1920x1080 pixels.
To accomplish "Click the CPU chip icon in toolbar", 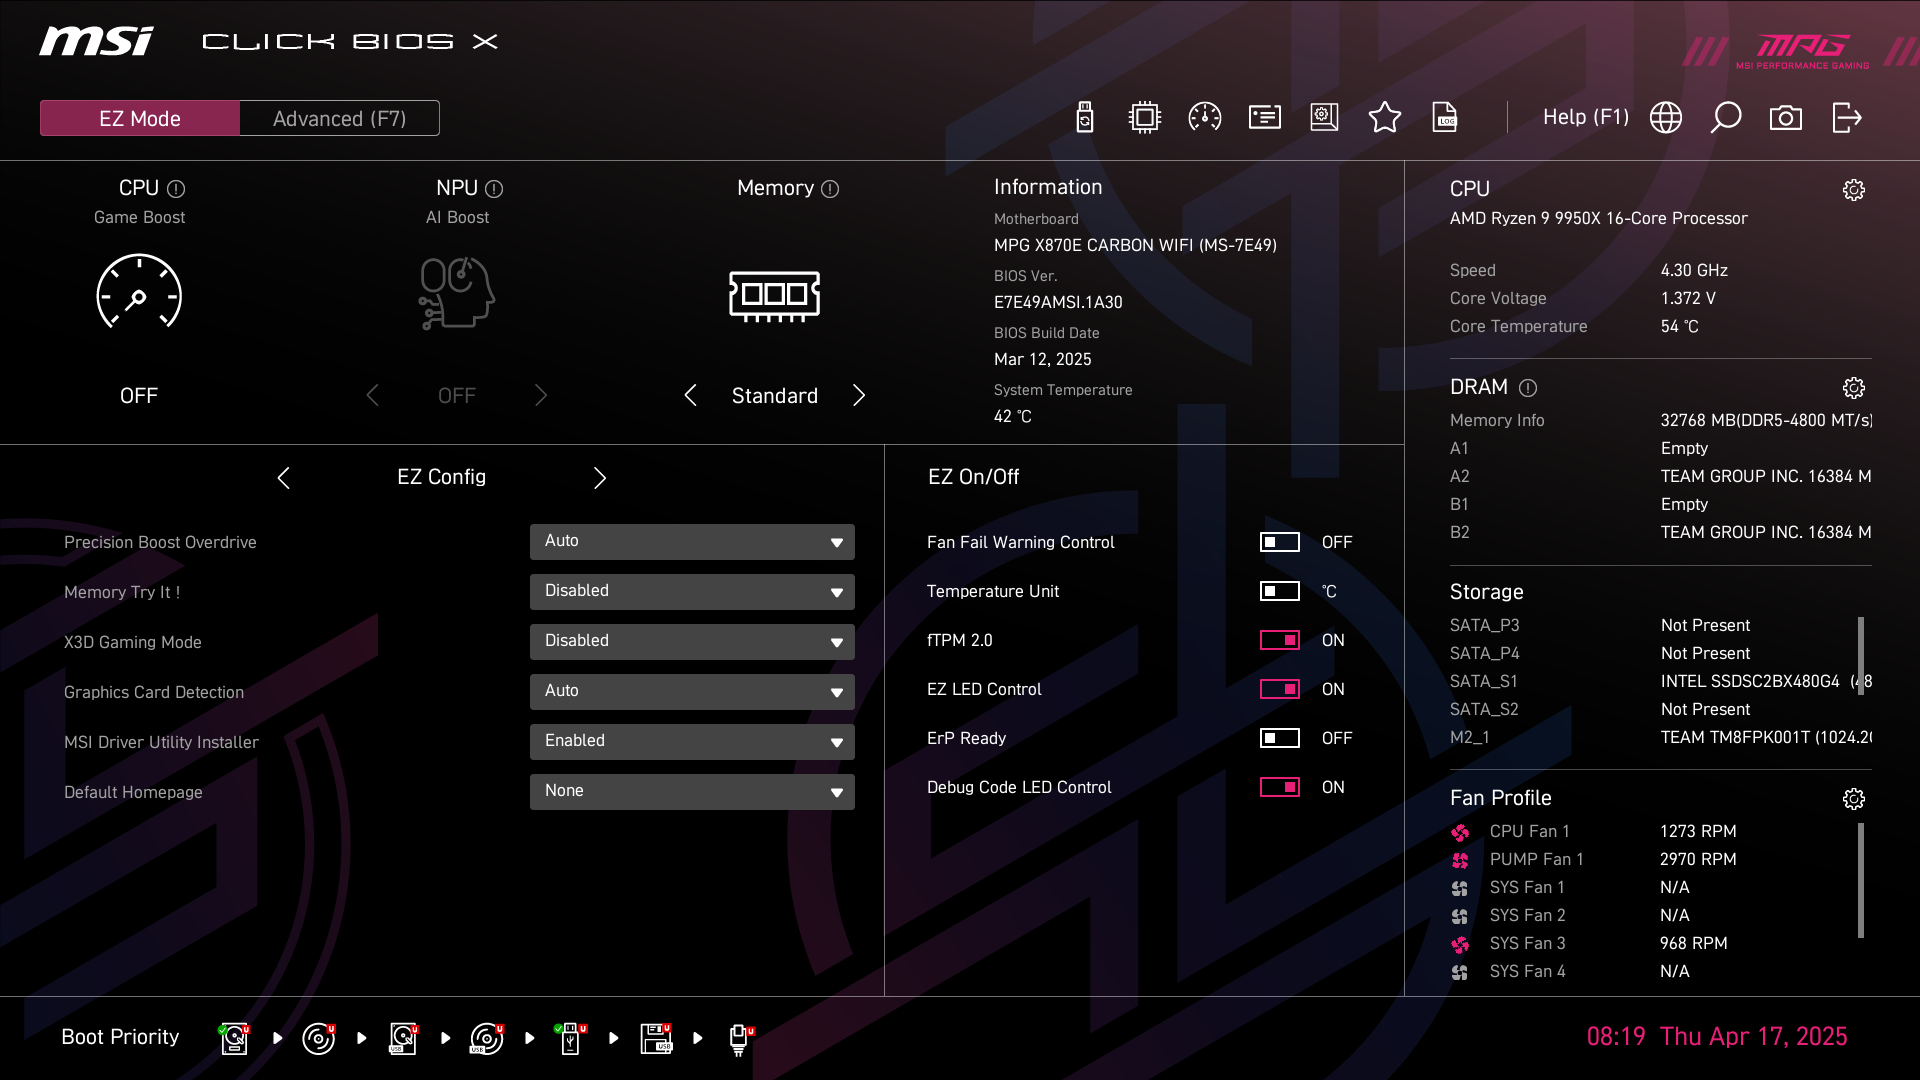I will tap(1144, 118).
